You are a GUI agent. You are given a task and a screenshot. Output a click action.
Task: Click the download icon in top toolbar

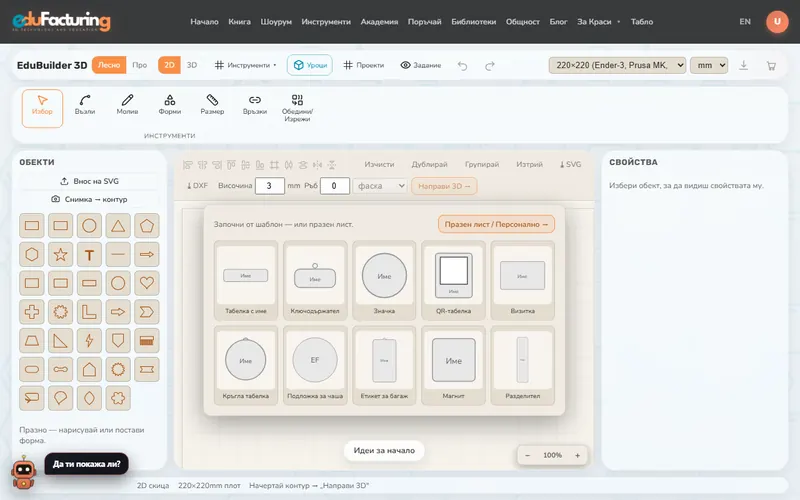coord(743,65)
